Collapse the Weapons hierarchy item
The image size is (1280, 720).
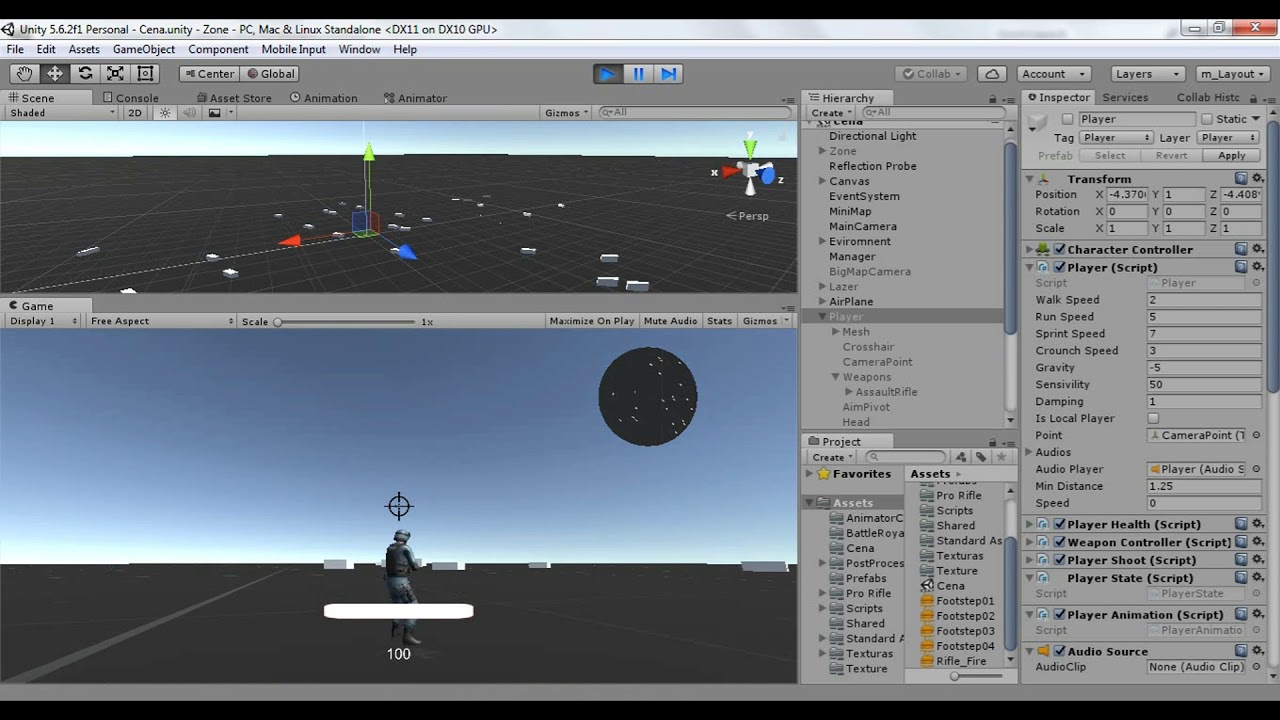click(836, 377)
